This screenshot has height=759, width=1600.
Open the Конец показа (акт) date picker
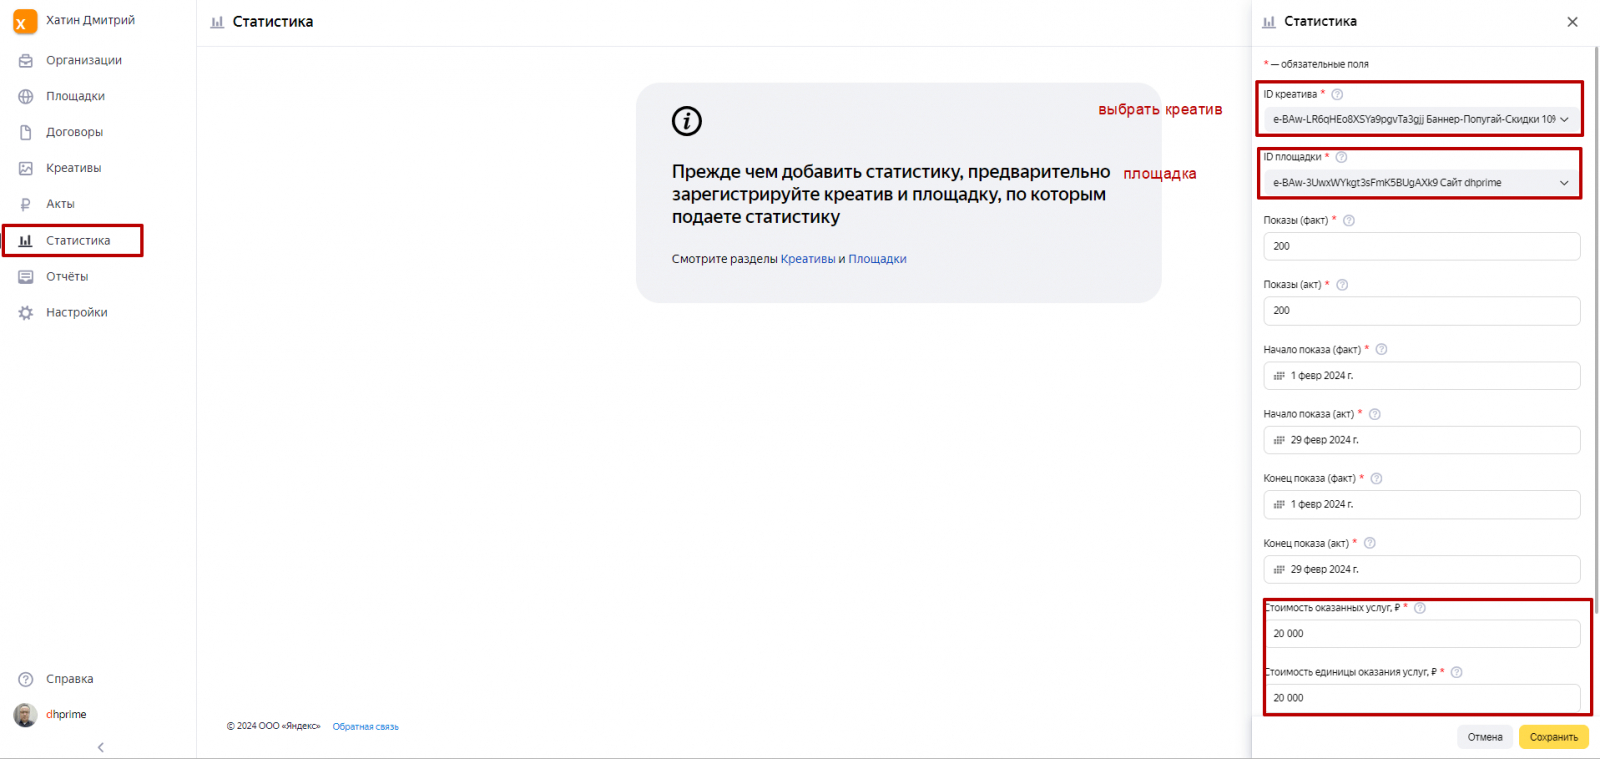1421,569
